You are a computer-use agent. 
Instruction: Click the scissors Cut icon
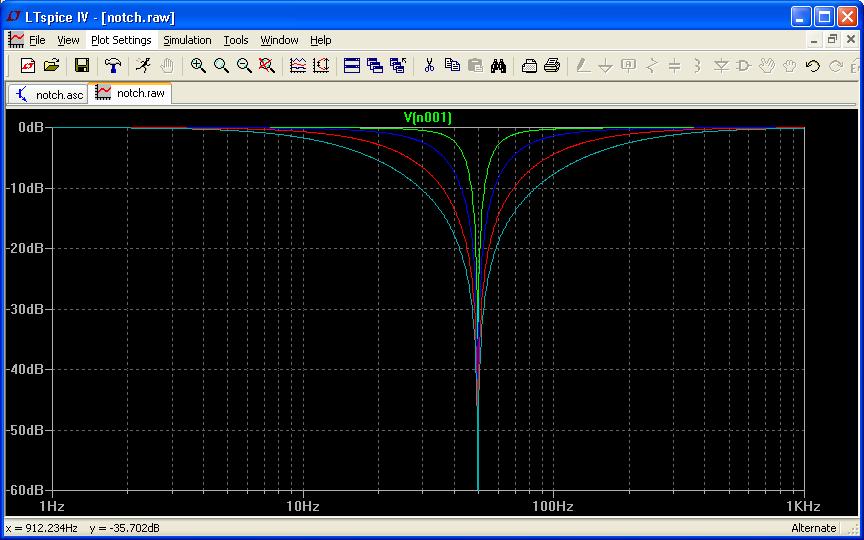point(429,66)
